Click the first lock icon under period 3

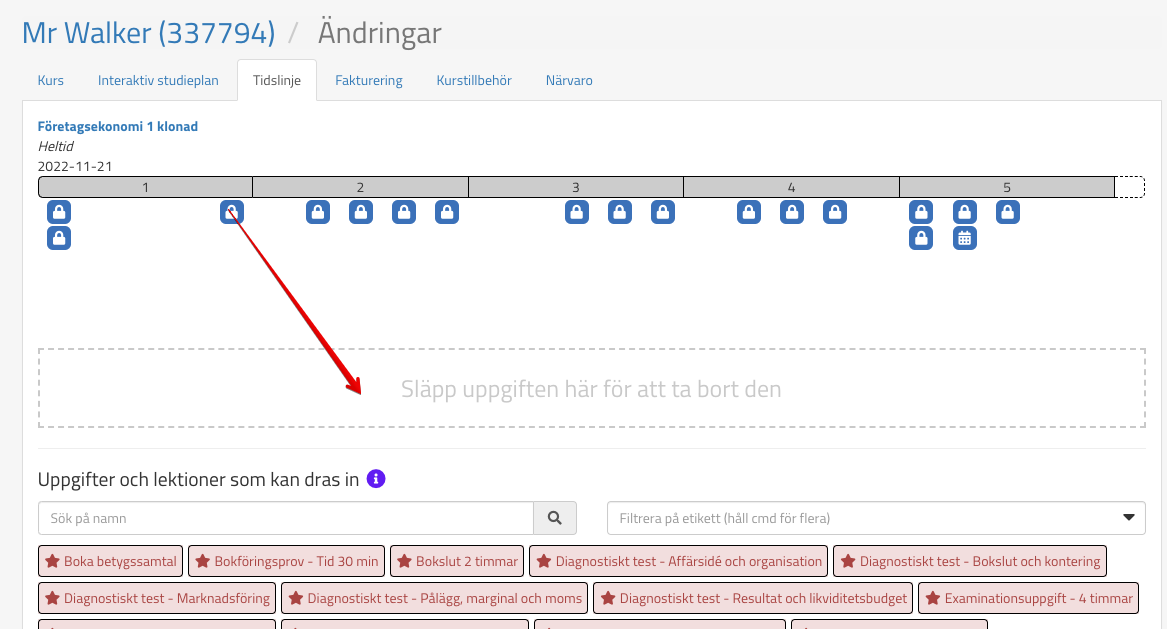[577, 212]
